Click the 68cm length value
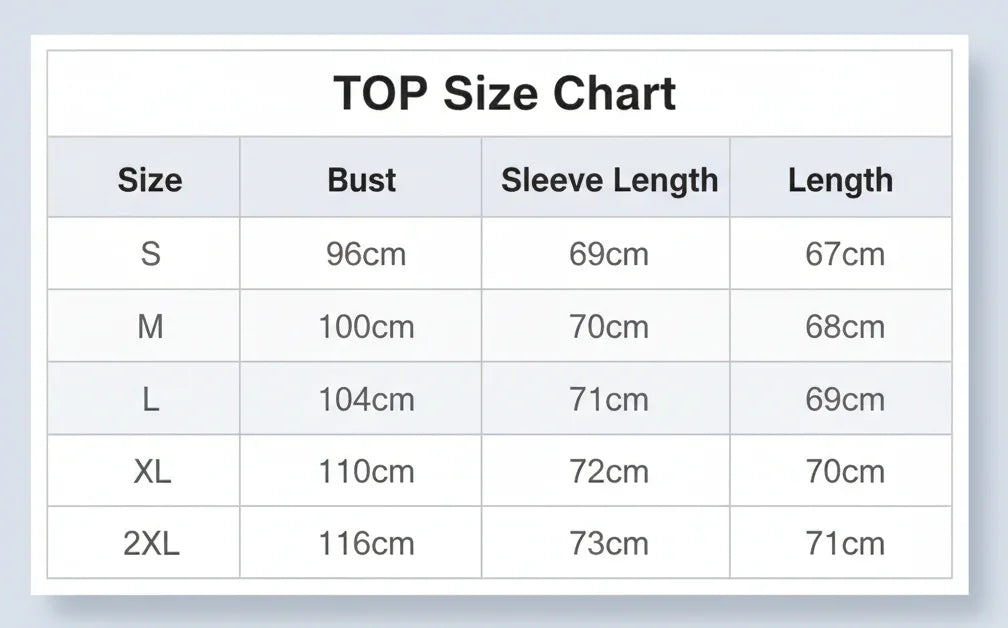The image size is (1008, 628). pyautogui.click(x=845, y=327)
